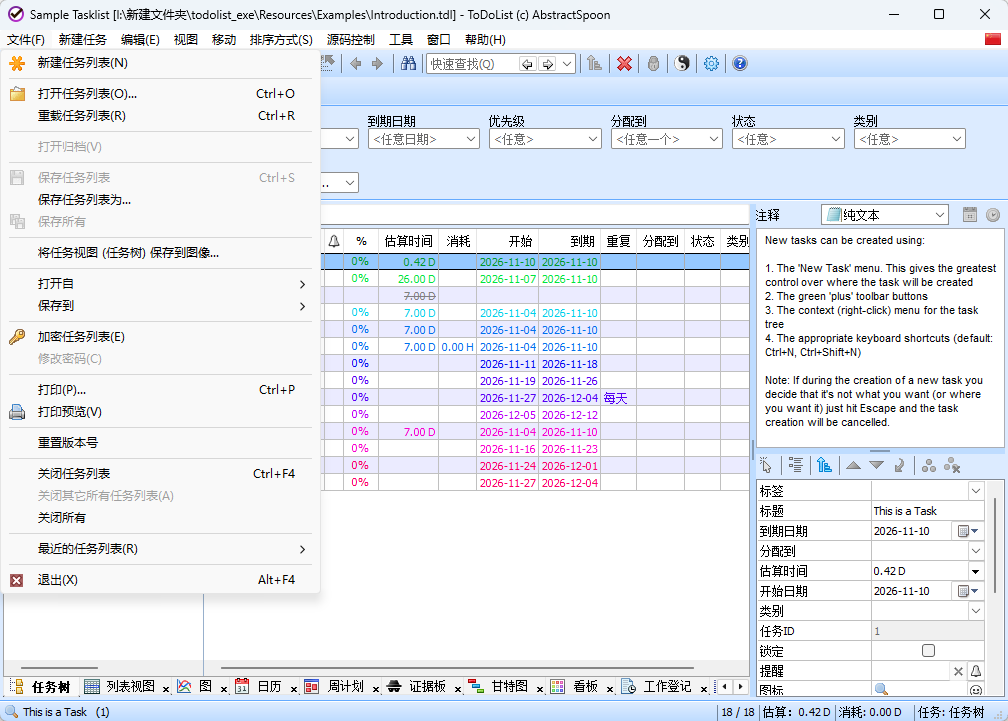Click the lock icon in the toolbar
This screenshot has height=721, width=1008.
tap(653, 63)
